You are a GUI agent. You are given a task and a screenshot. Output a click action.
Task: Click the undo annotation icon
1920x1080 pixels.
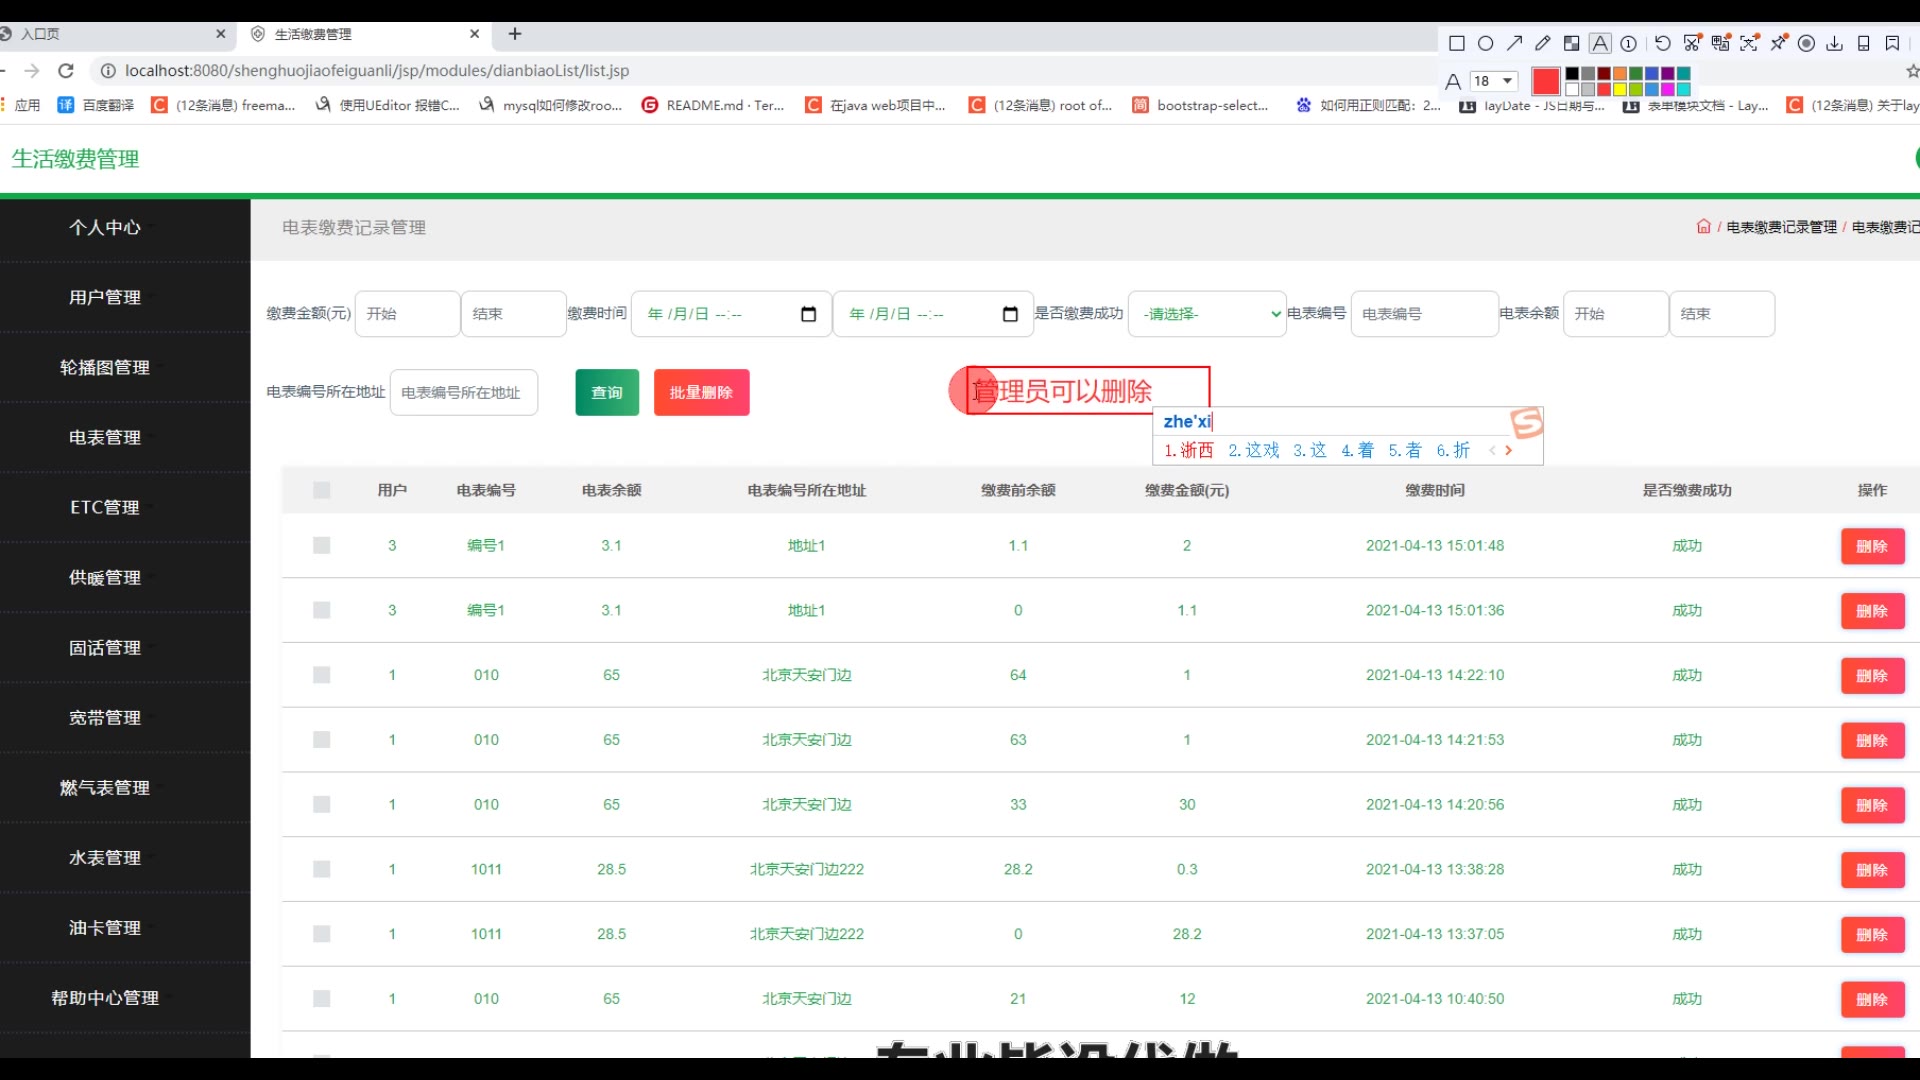click(x=1662, y=43)
